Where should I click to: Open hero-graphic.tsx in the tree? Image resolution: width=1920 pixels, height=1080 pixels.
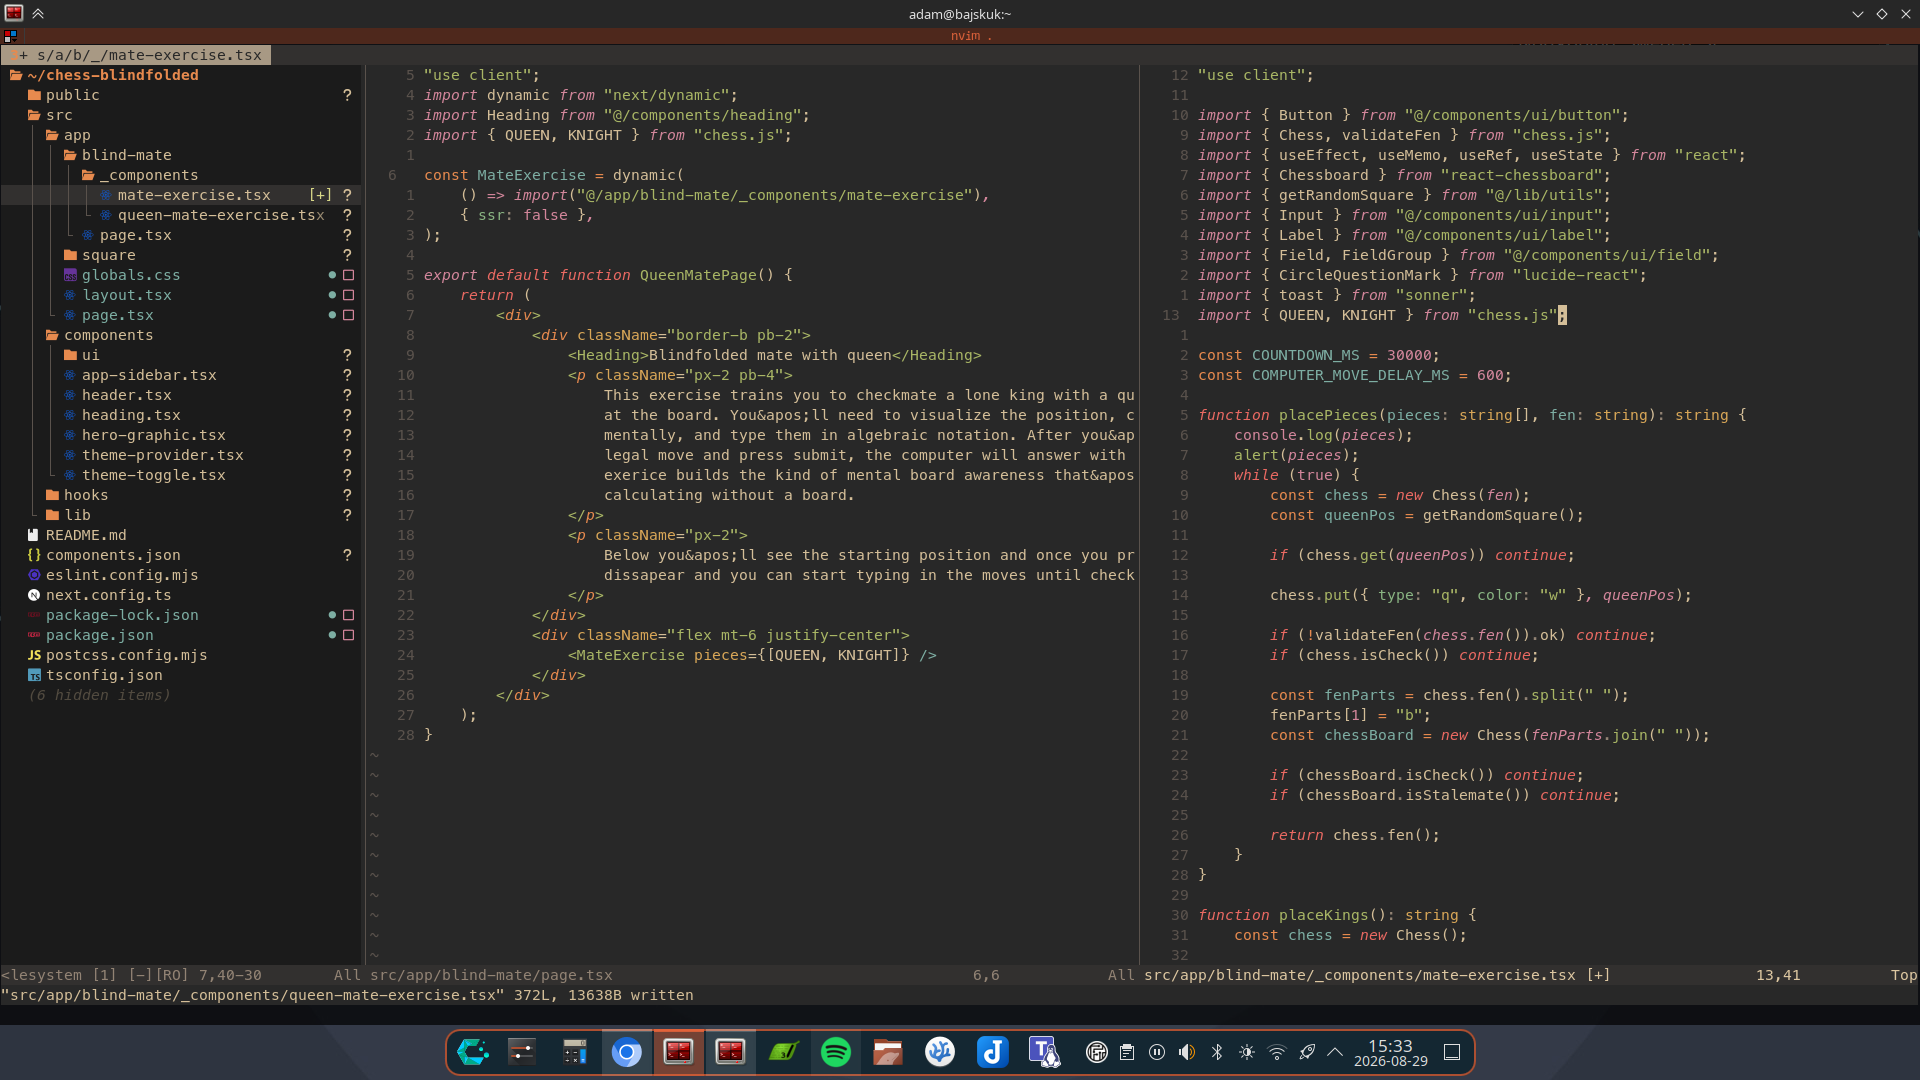(144, 435)
